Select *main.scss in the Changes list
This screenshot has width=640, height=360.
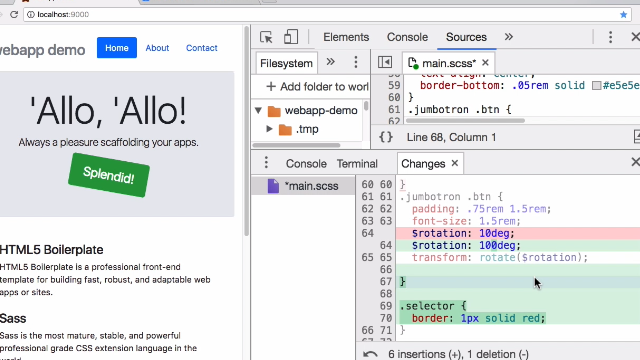click(x=303, y=186)
